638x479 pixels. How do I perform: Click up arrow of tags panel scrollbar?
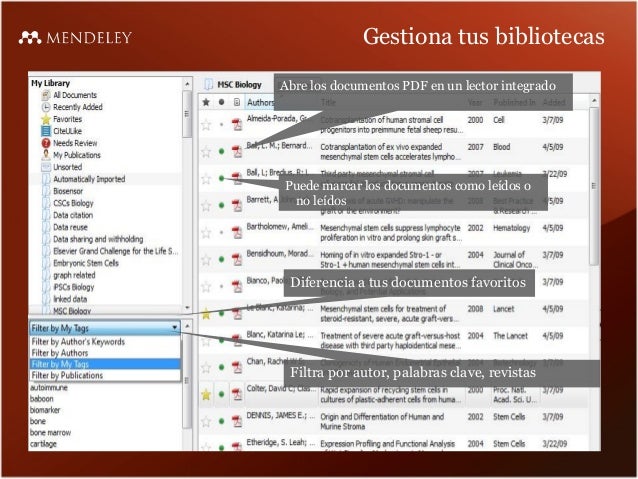click(x=187, y=326)
